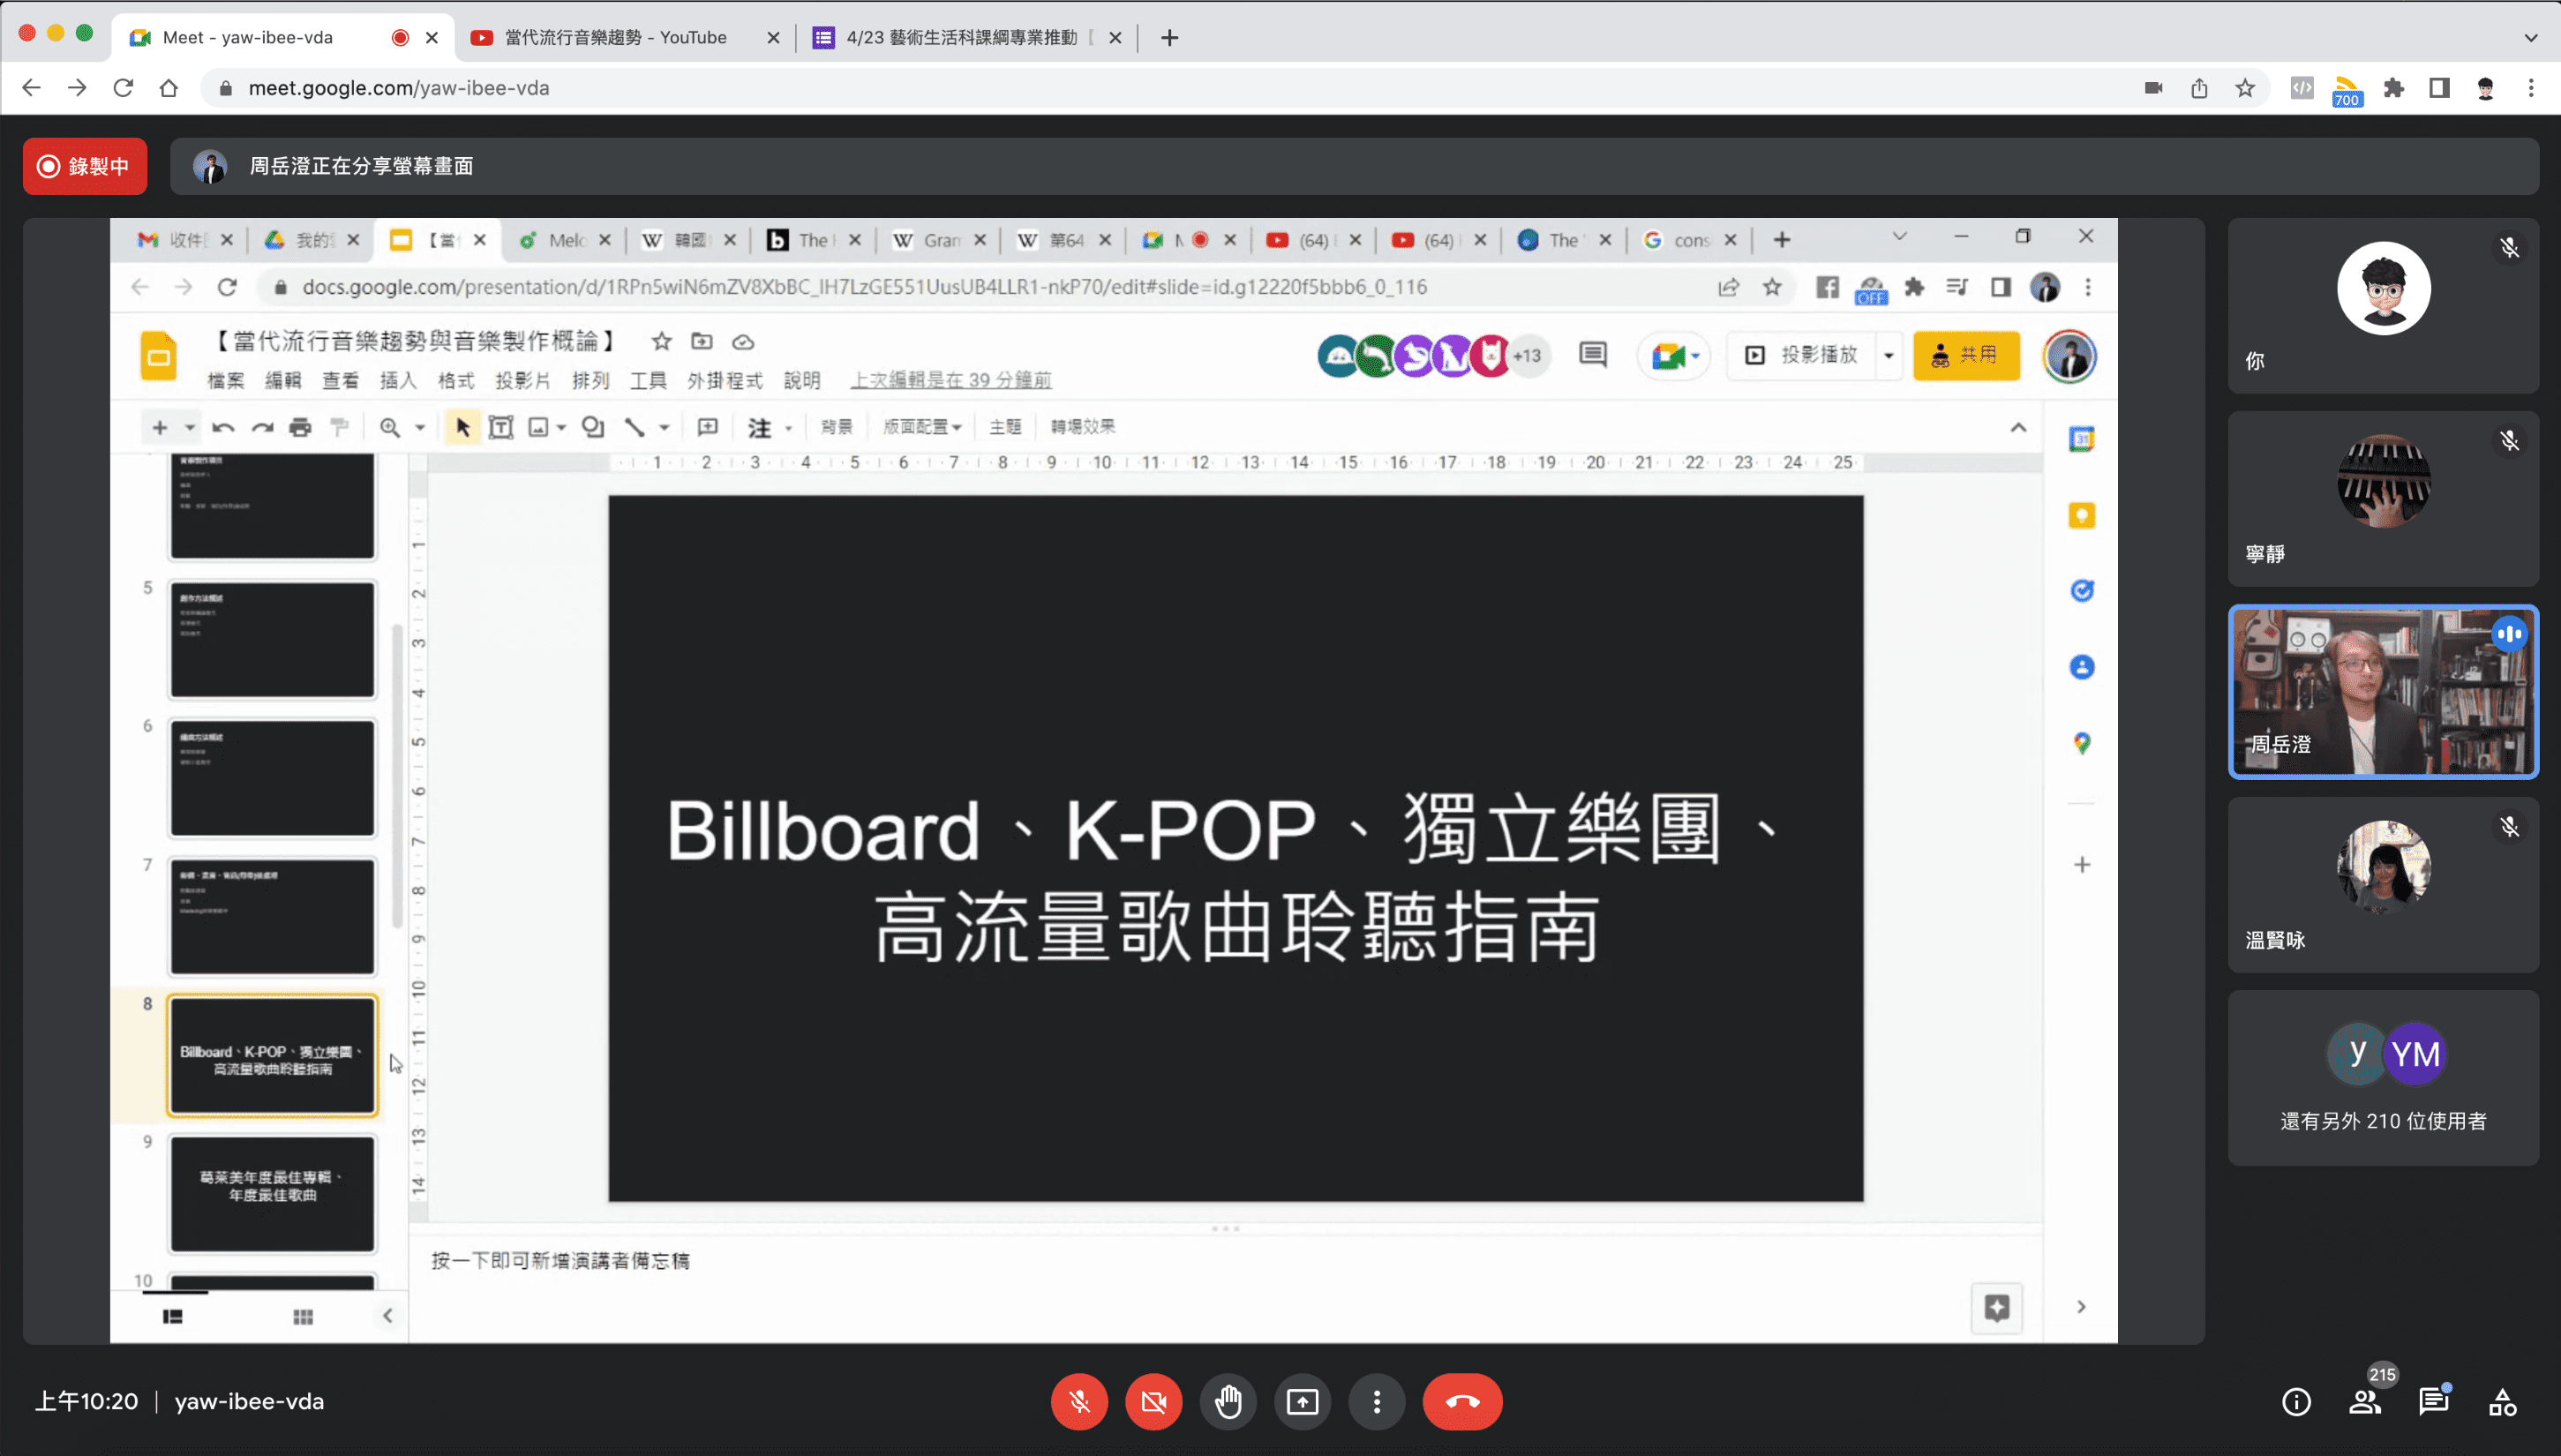This screenshot has width=2561, height=1456.
Task: Open the 插入 menu in shared Slides
Action: tap(398, 380)
